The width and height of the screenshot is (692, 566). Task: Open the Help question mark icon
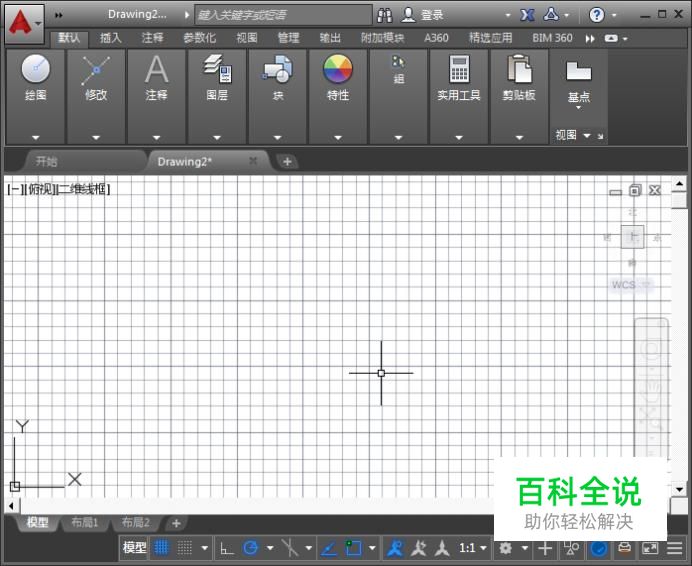click(x=597, y=15)
